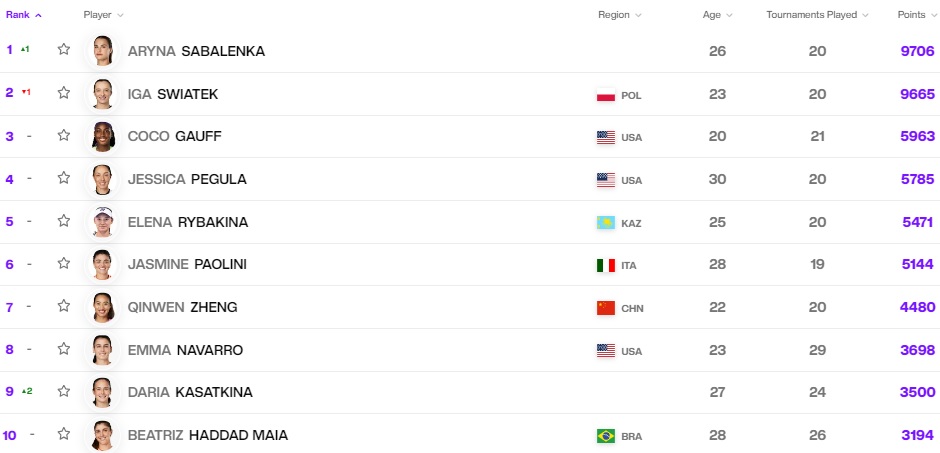Click the Brazil flag icon
This screenshot has height=453, width=940.
pos(605,436)
